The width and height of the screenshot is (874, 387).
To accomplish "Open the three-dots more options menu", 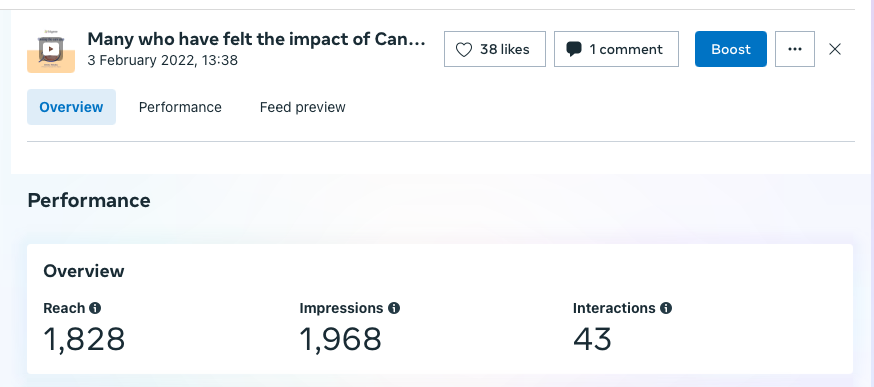I will click(x=795, y=49).
